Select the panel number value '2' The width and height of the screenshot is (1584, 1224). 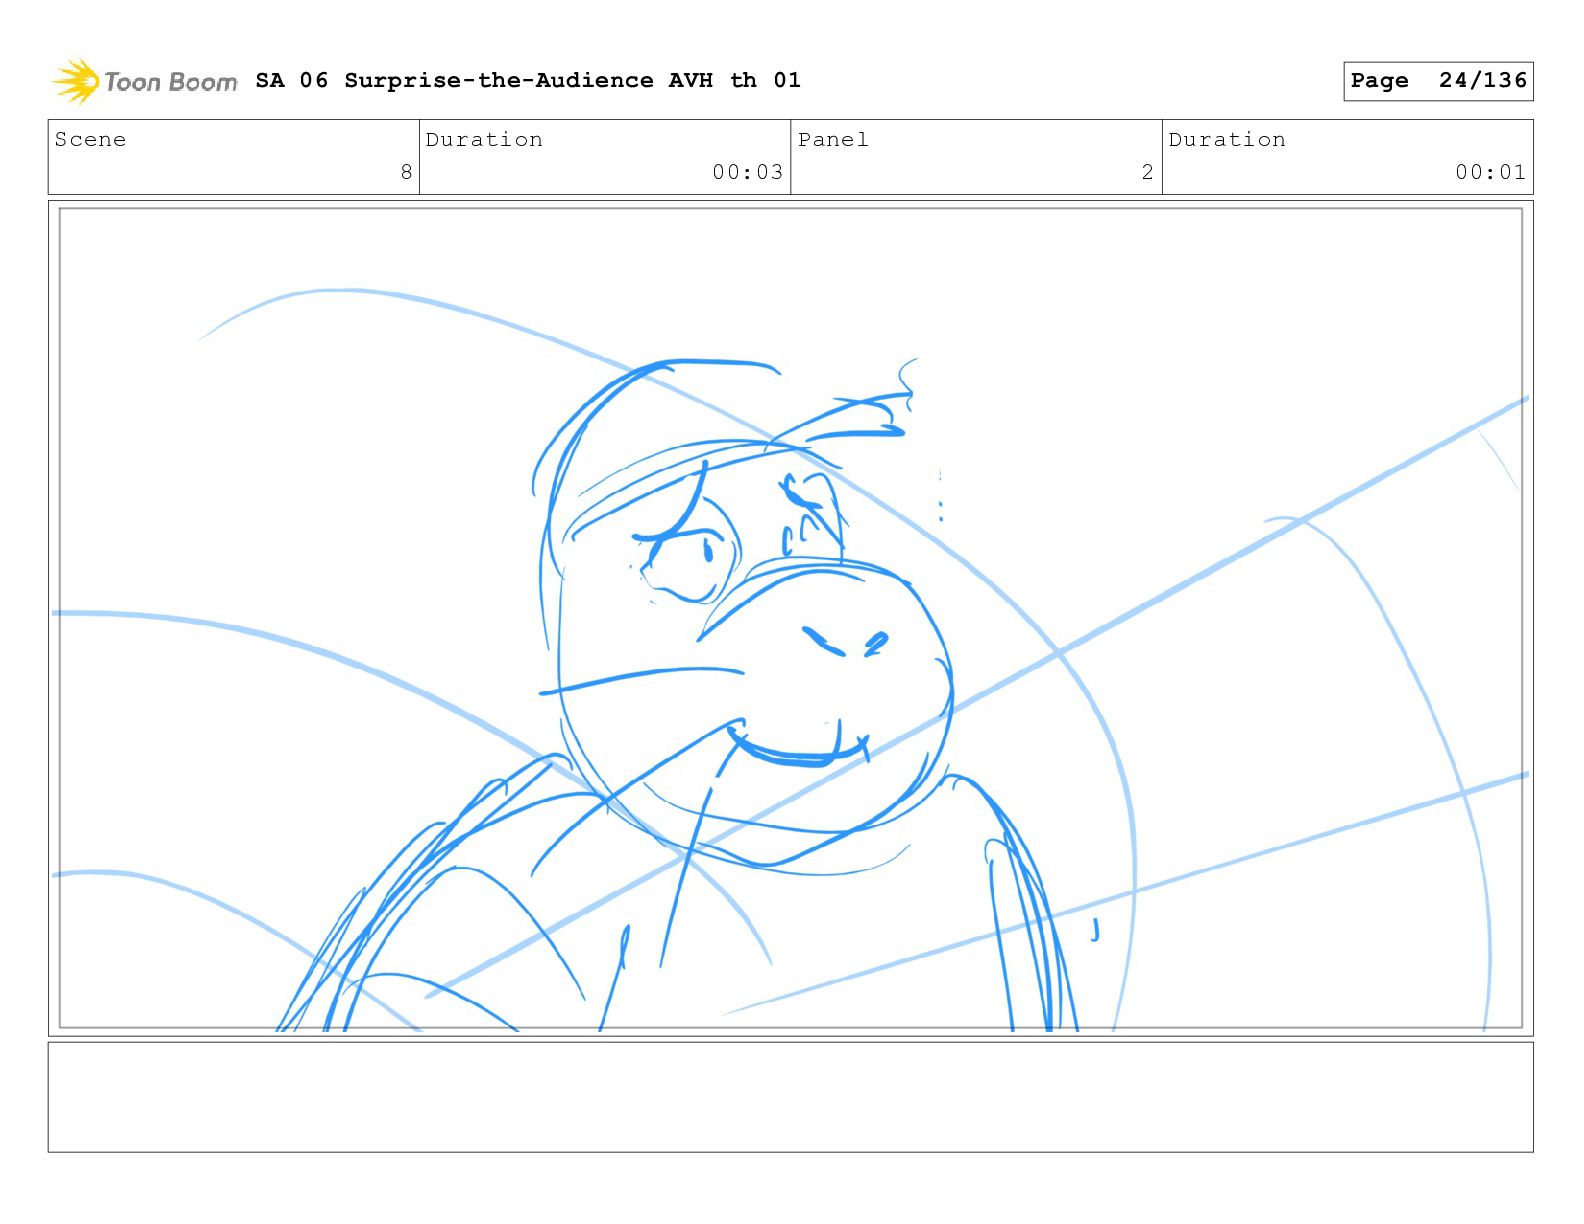coord(1147,172)
